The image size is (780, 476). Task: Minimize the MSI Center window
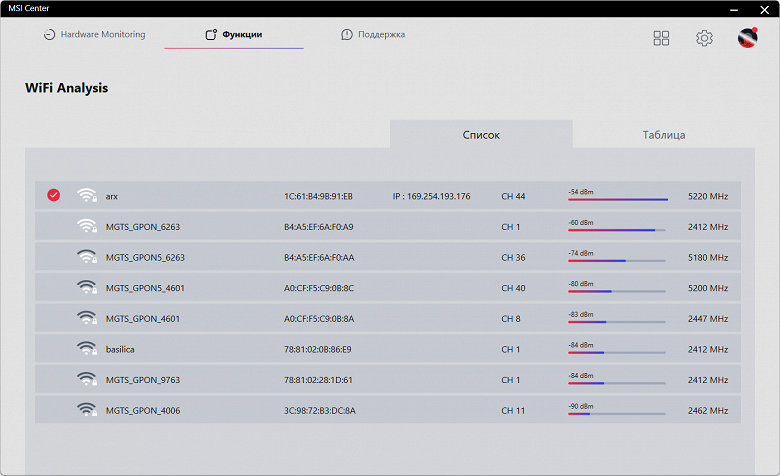[734, 9]
